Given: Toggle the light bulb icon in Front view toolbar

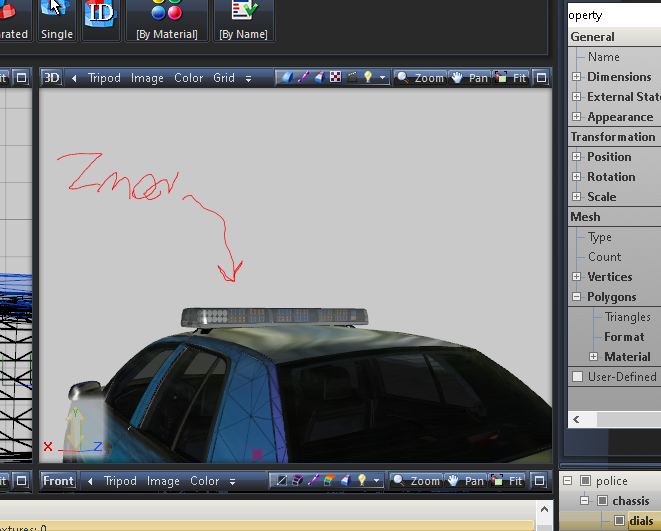Looking at the screenshot, I should [x=362, y=481].
